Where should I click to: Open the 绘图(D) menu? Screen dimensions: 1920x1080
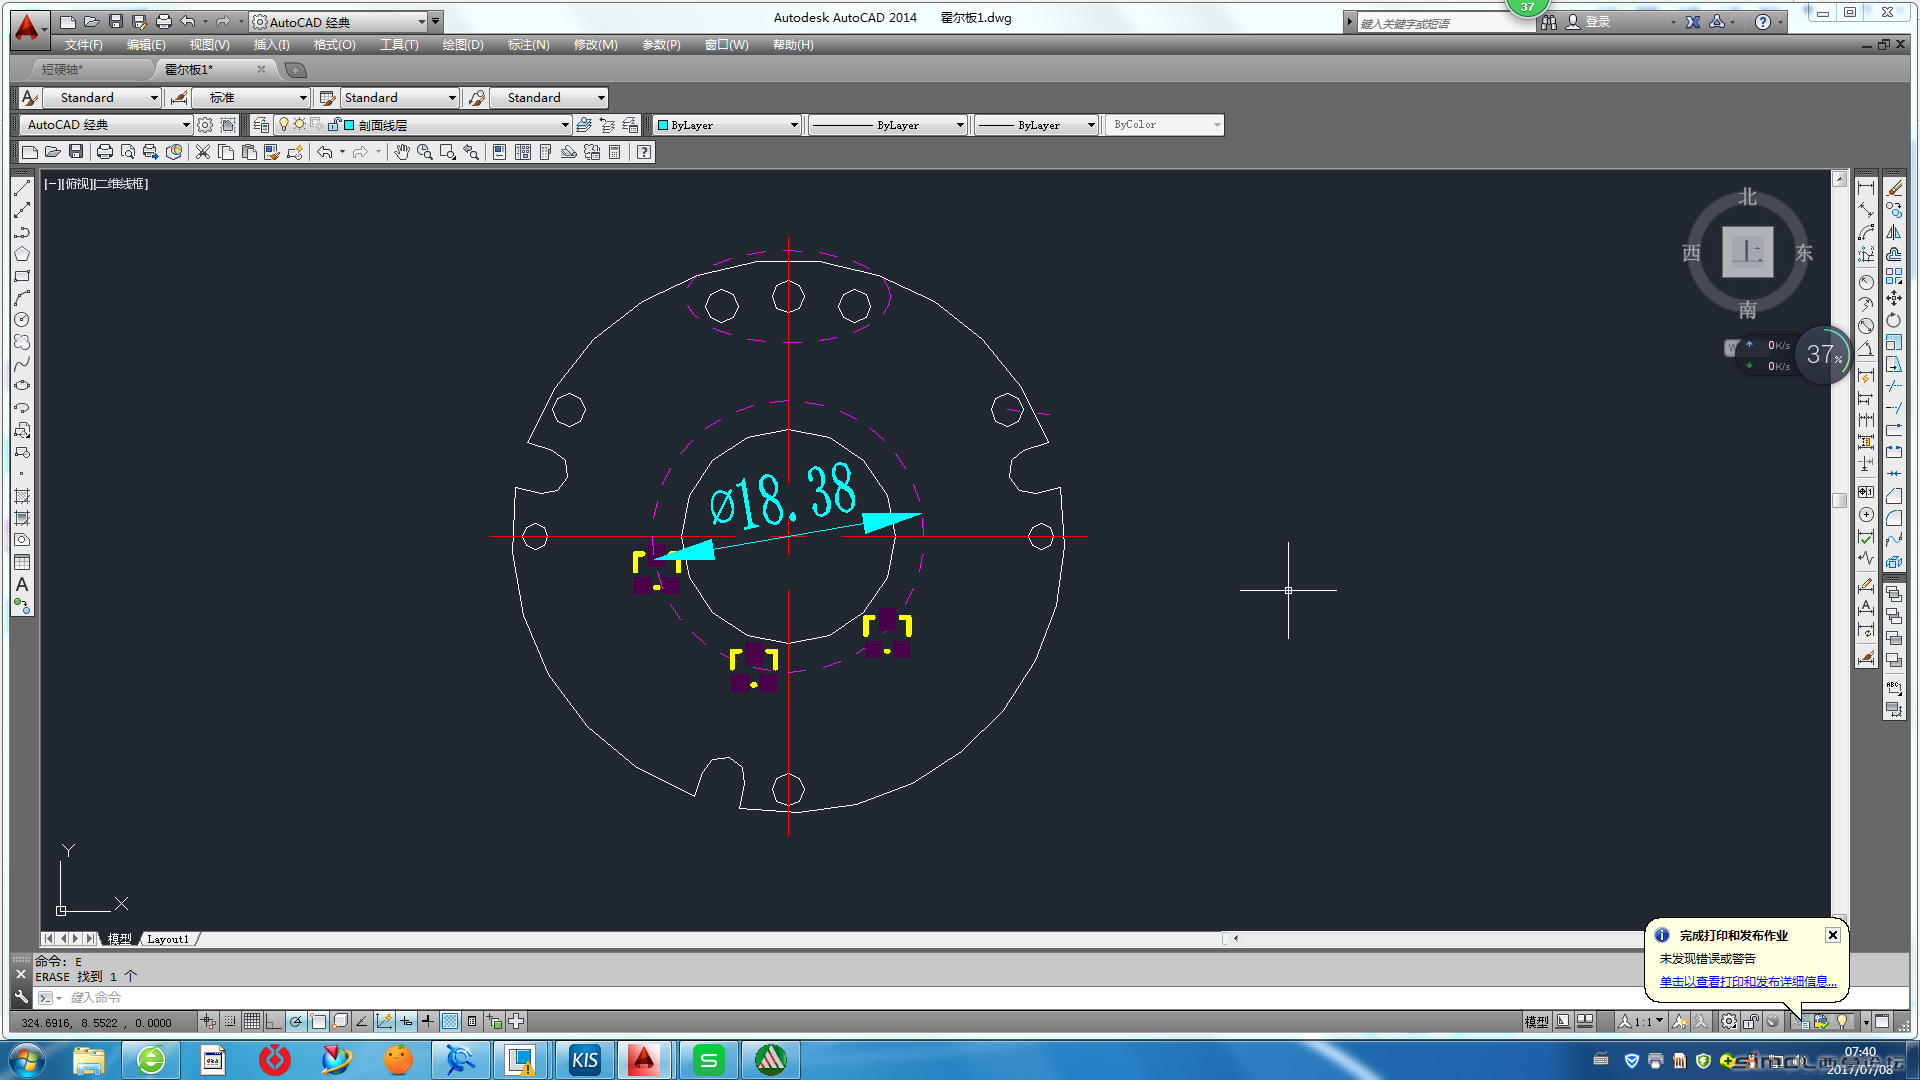click(463, 45)
